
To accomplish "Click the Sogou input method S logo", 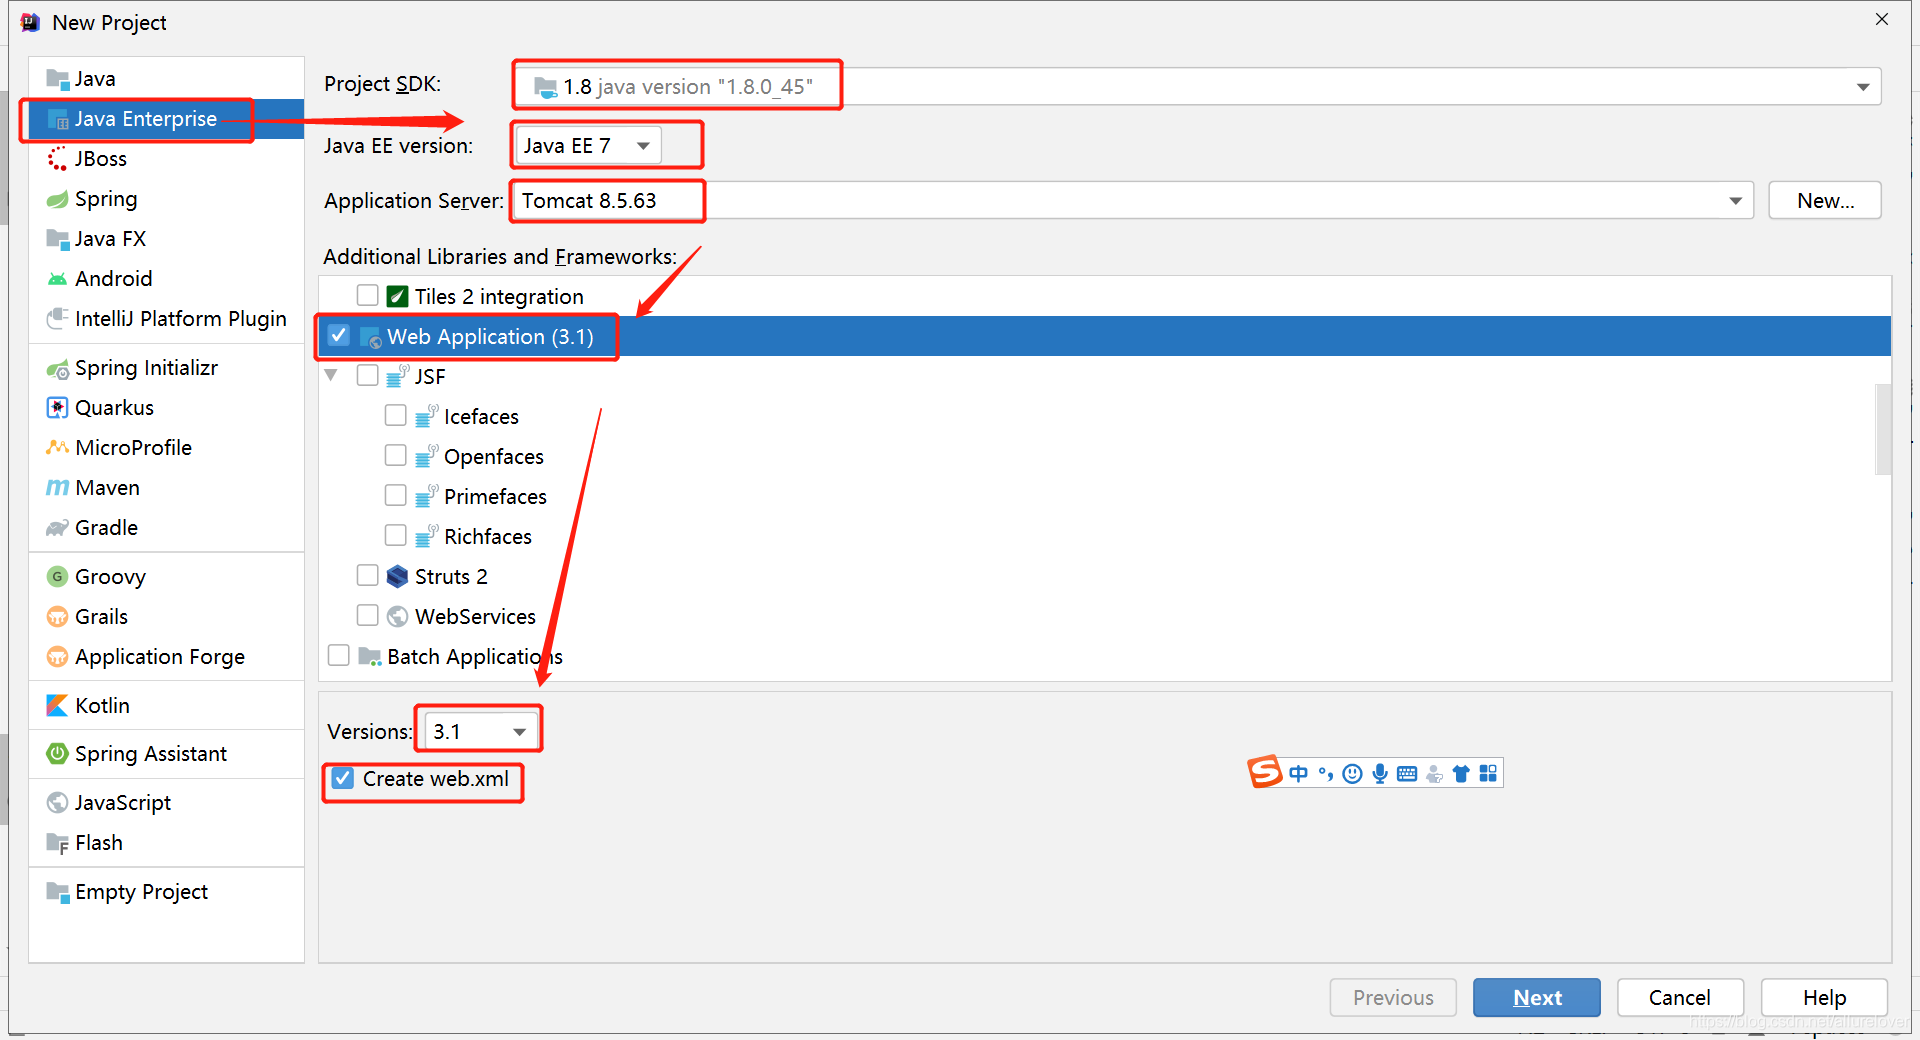I will pyautogui.click(x=1265, y=772).
